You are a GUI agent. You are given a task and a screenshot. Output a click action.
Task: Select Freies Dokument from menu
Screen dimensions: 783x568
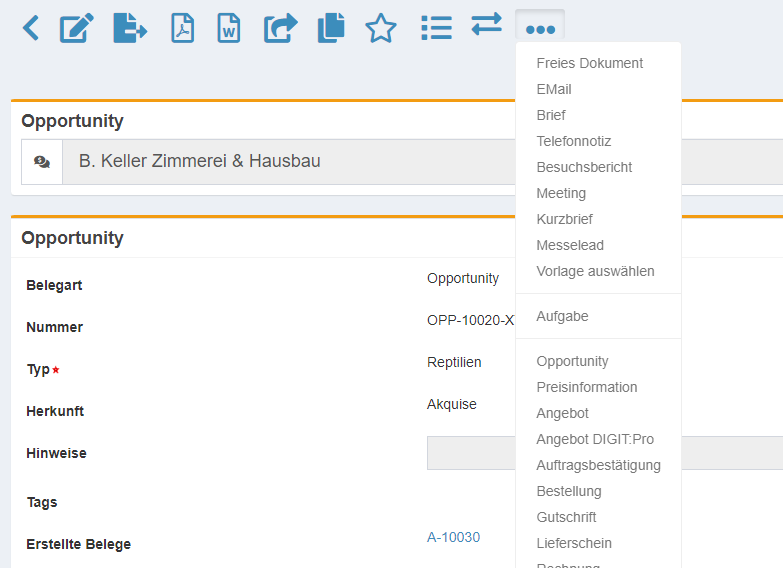589,63
